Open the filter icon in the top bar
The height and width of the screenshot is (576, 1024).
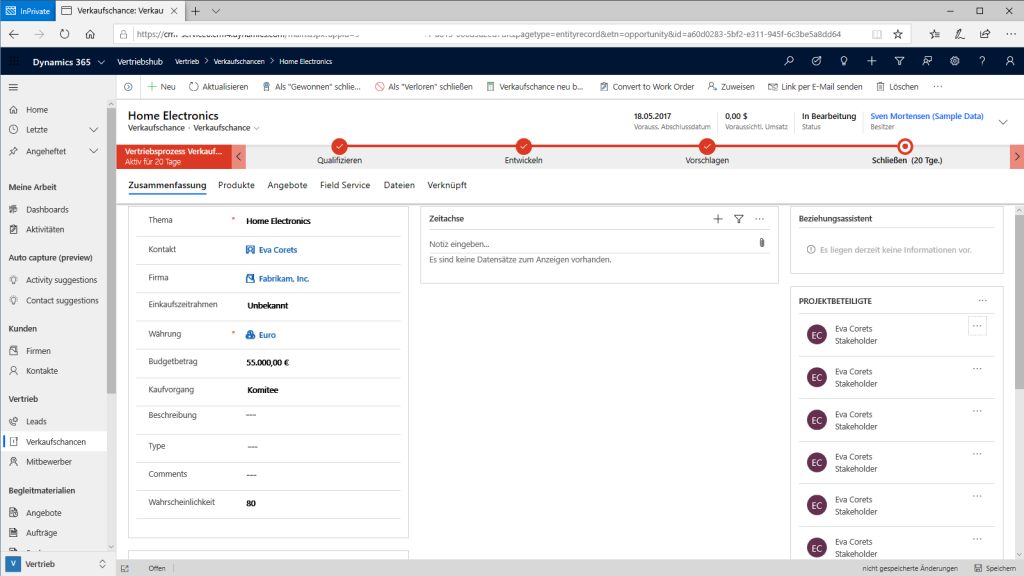pos(899,61)
